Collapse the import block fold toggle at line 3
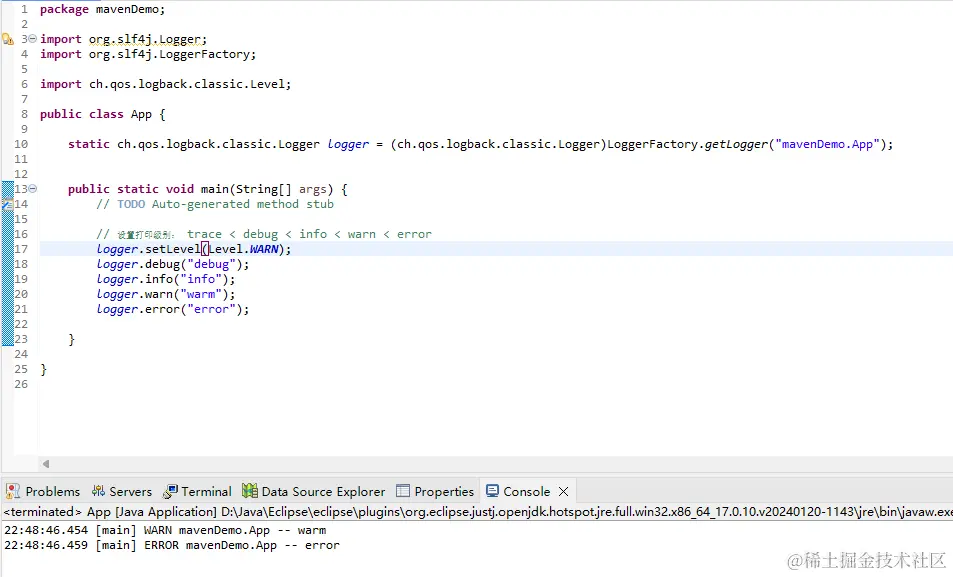 [x=33, y=38]
